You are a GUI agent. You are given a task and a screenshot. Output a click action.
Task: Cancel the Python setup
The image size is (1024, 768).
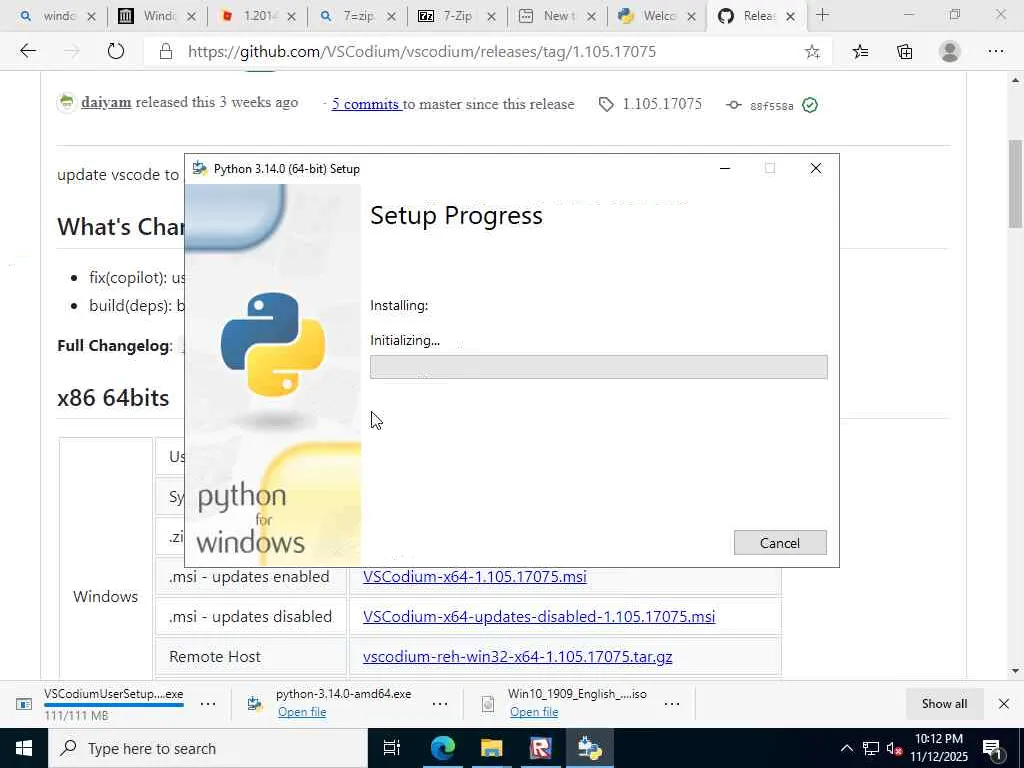(x=780, y=543)
